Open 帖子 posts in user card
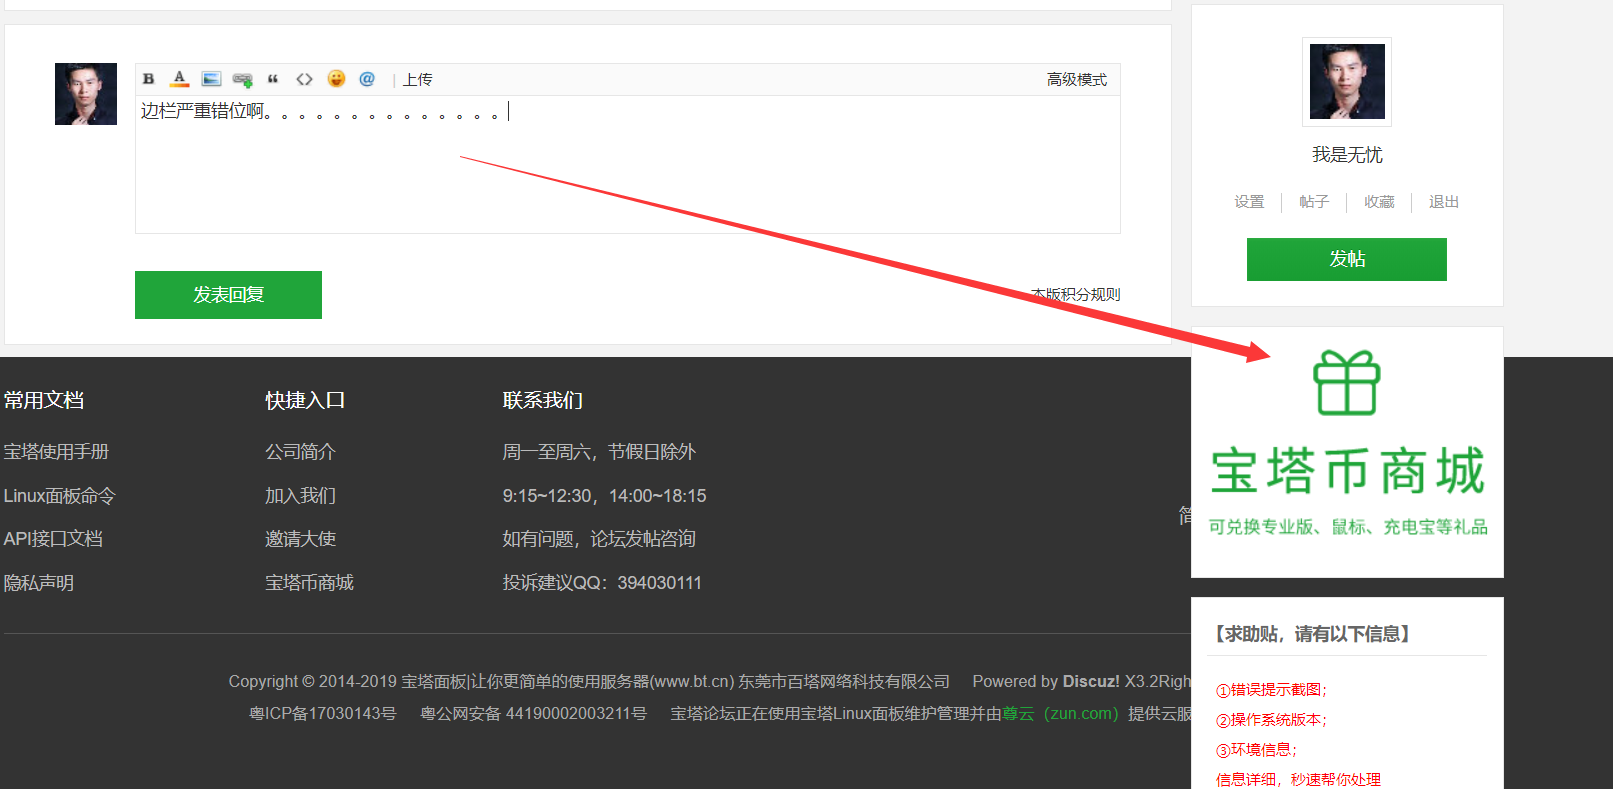Image resolution: width=1613 pixels, height=789 pixels. pos(1314,202)
